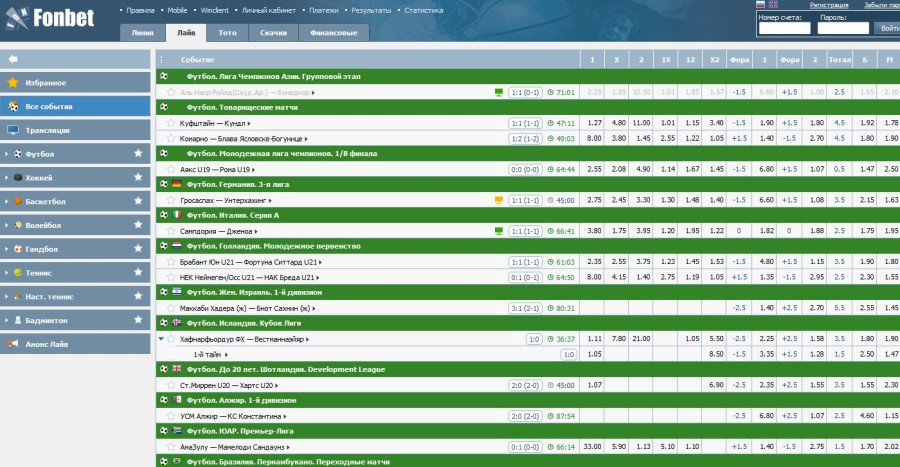
Task: Open Анонс Лайв megaphone item
Action: pyautogui.click(x=46, y=344)
